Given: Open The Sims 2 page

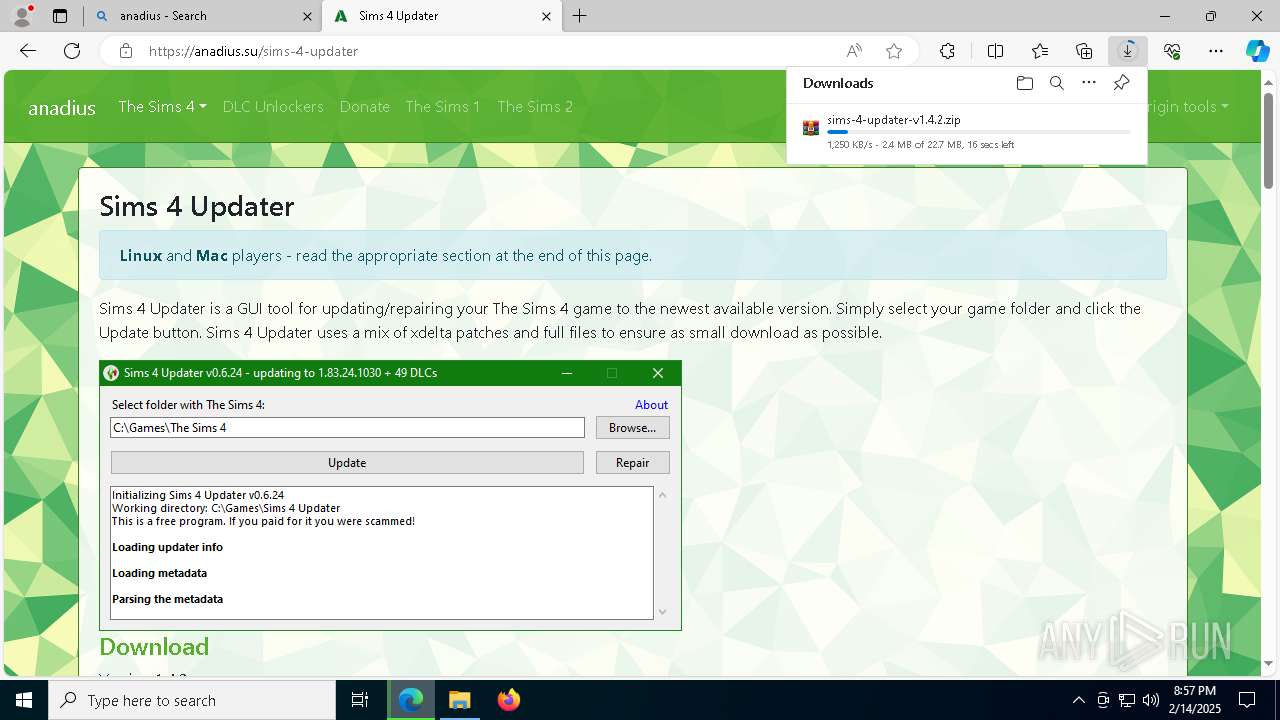Looking at the screenshot, I should pyautogui.click(x=535, y=106).
